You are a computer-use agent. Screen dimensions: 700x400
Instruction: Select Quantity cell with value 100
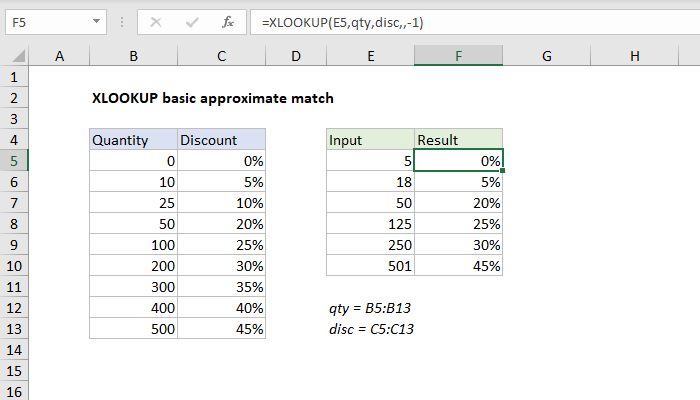(x=133, y=245)
